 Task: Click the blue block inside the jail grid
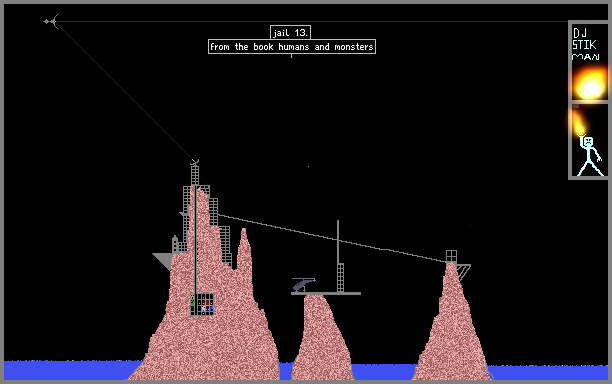pos(212,308)
